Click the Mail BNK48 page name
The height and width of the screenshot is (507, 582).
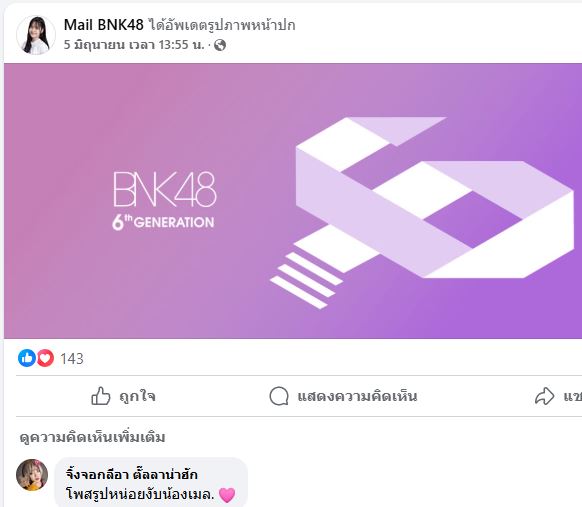pyautogui.click(x=104, y=25)
